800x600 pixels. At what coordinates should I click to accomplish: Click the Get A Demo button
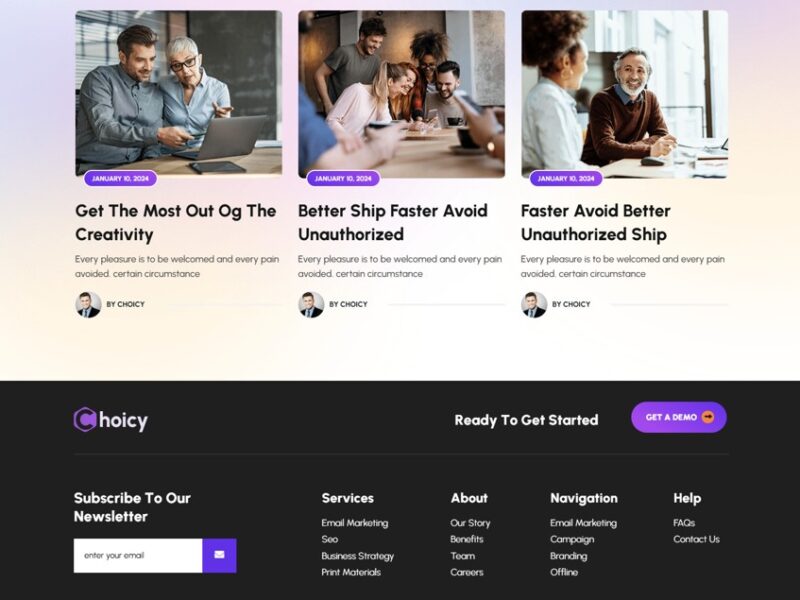tap(679, 417)
